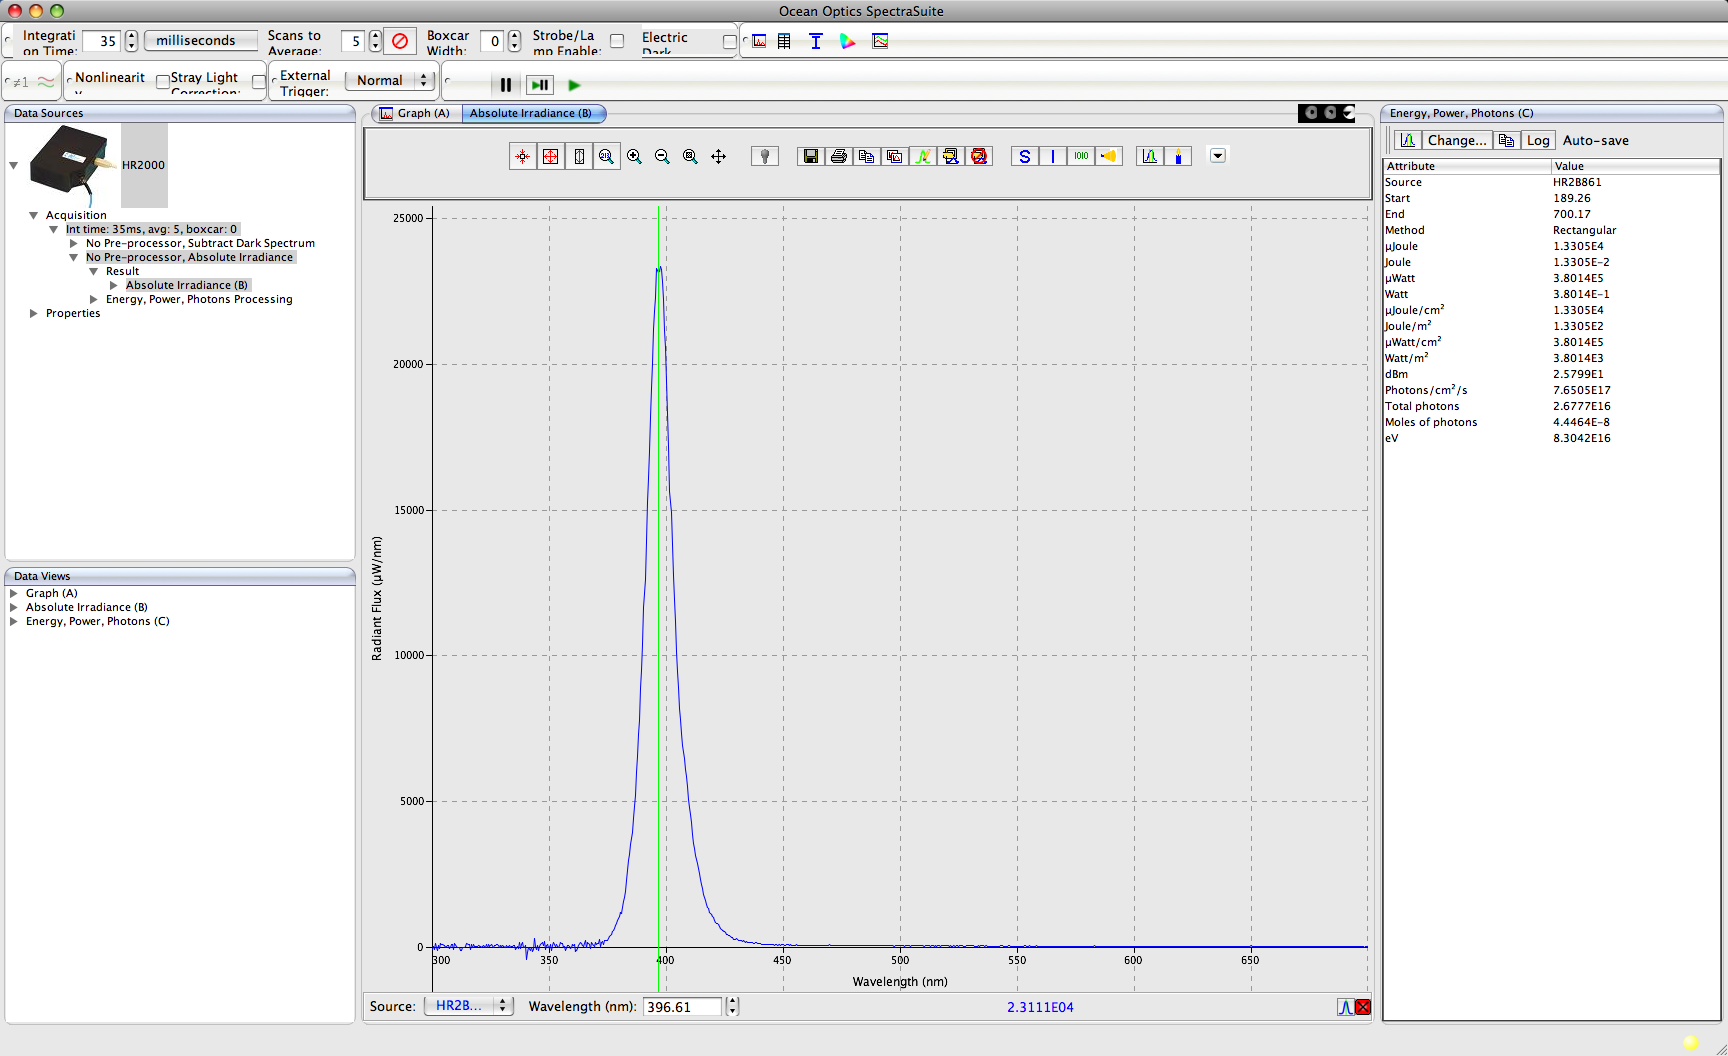Viewport: 1728px width, 1056px height.
Task: Click the integration icon in Energy panel
Action: pos(1408,140)
